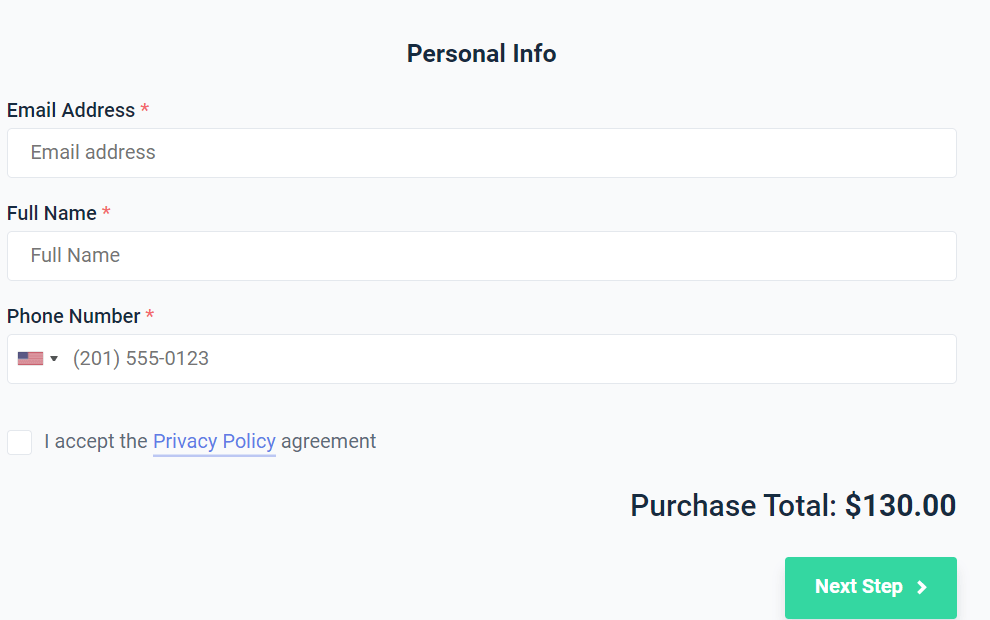Focus the Full Name input field

click(x=482, y=256)
